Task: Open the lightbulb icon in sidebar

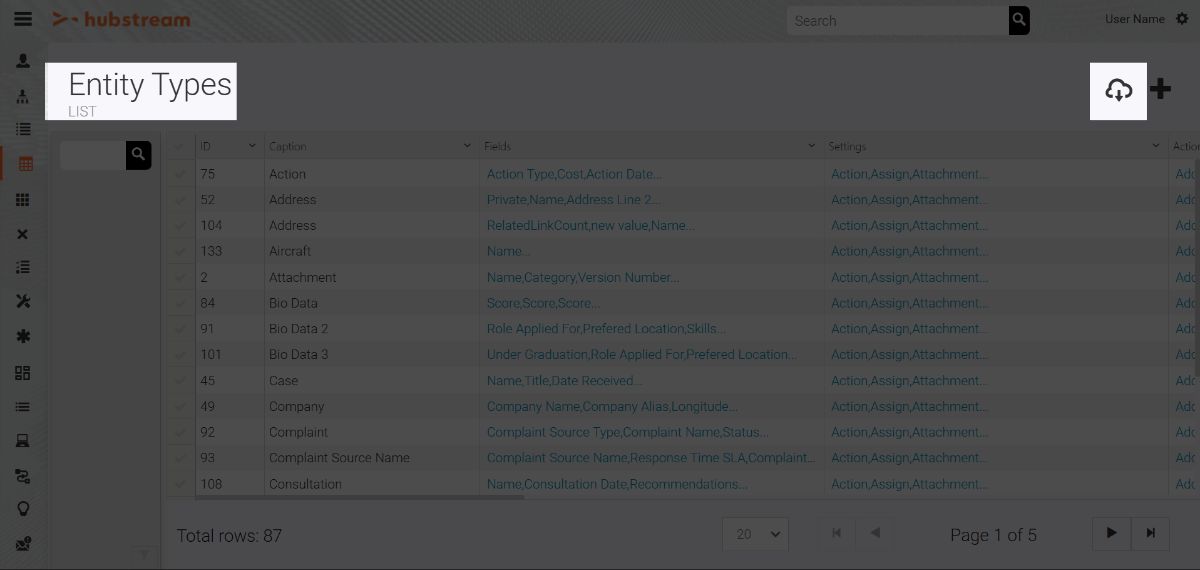Action: coord(23,509)
